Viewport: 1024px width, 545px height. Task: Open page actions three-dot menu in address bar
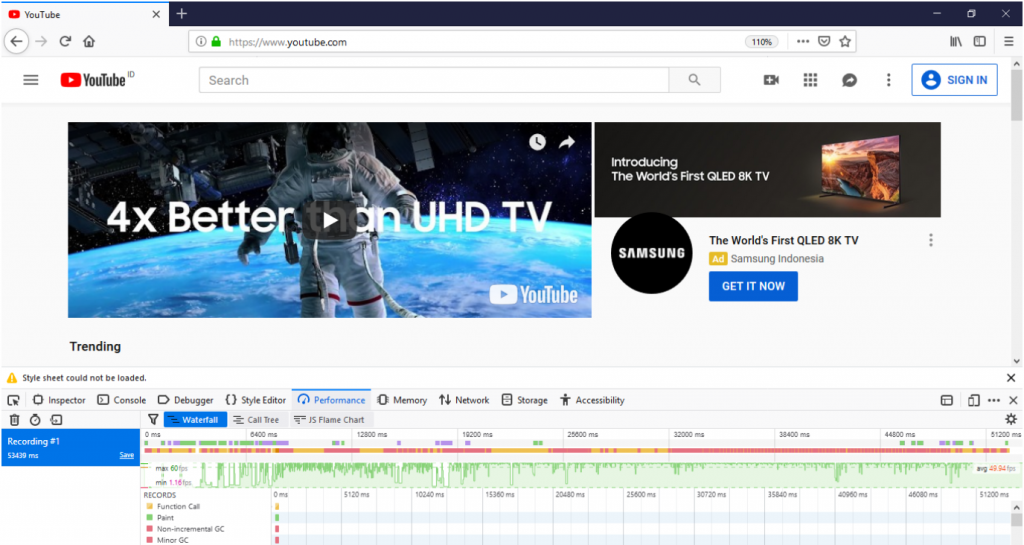[x=803, y=41]
